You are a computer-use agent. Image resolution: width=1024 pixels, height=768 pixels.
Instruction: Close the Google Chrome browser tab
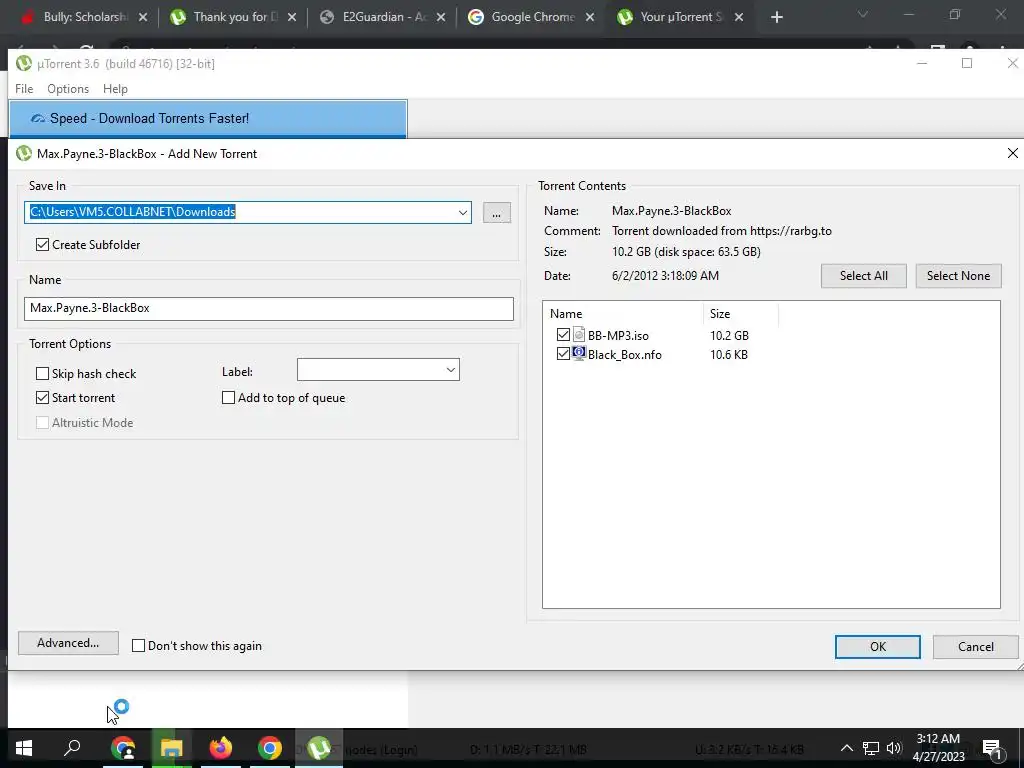(590, 18)
